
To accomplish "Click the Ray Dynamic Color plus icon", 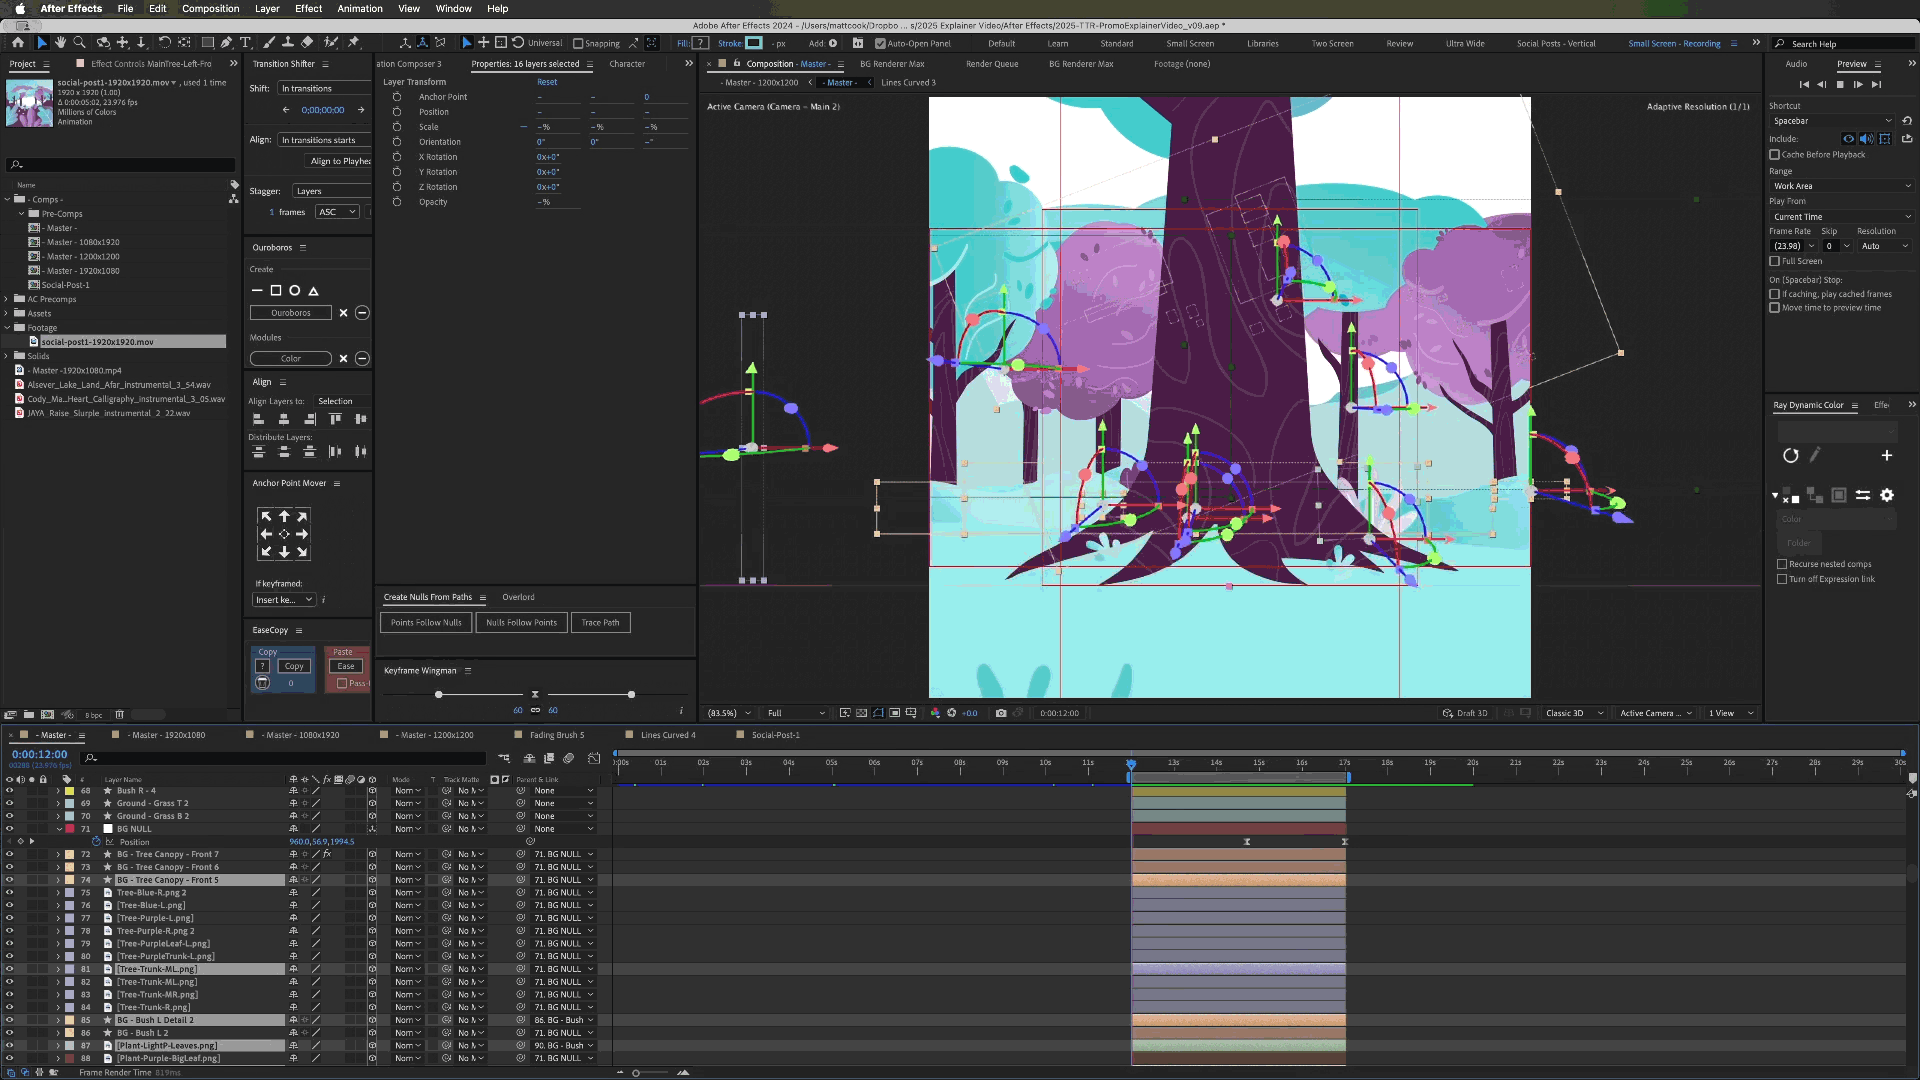I will click(x=1886, y=456).
